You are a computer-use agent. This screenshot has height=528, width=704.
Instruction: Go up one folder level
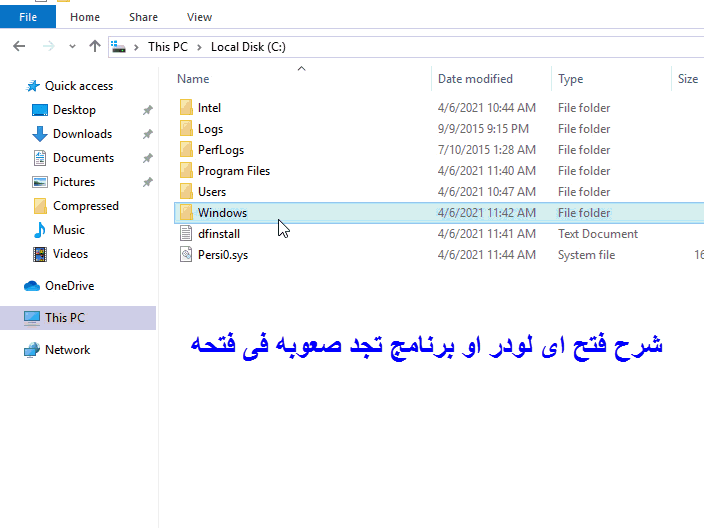(95, 46)
